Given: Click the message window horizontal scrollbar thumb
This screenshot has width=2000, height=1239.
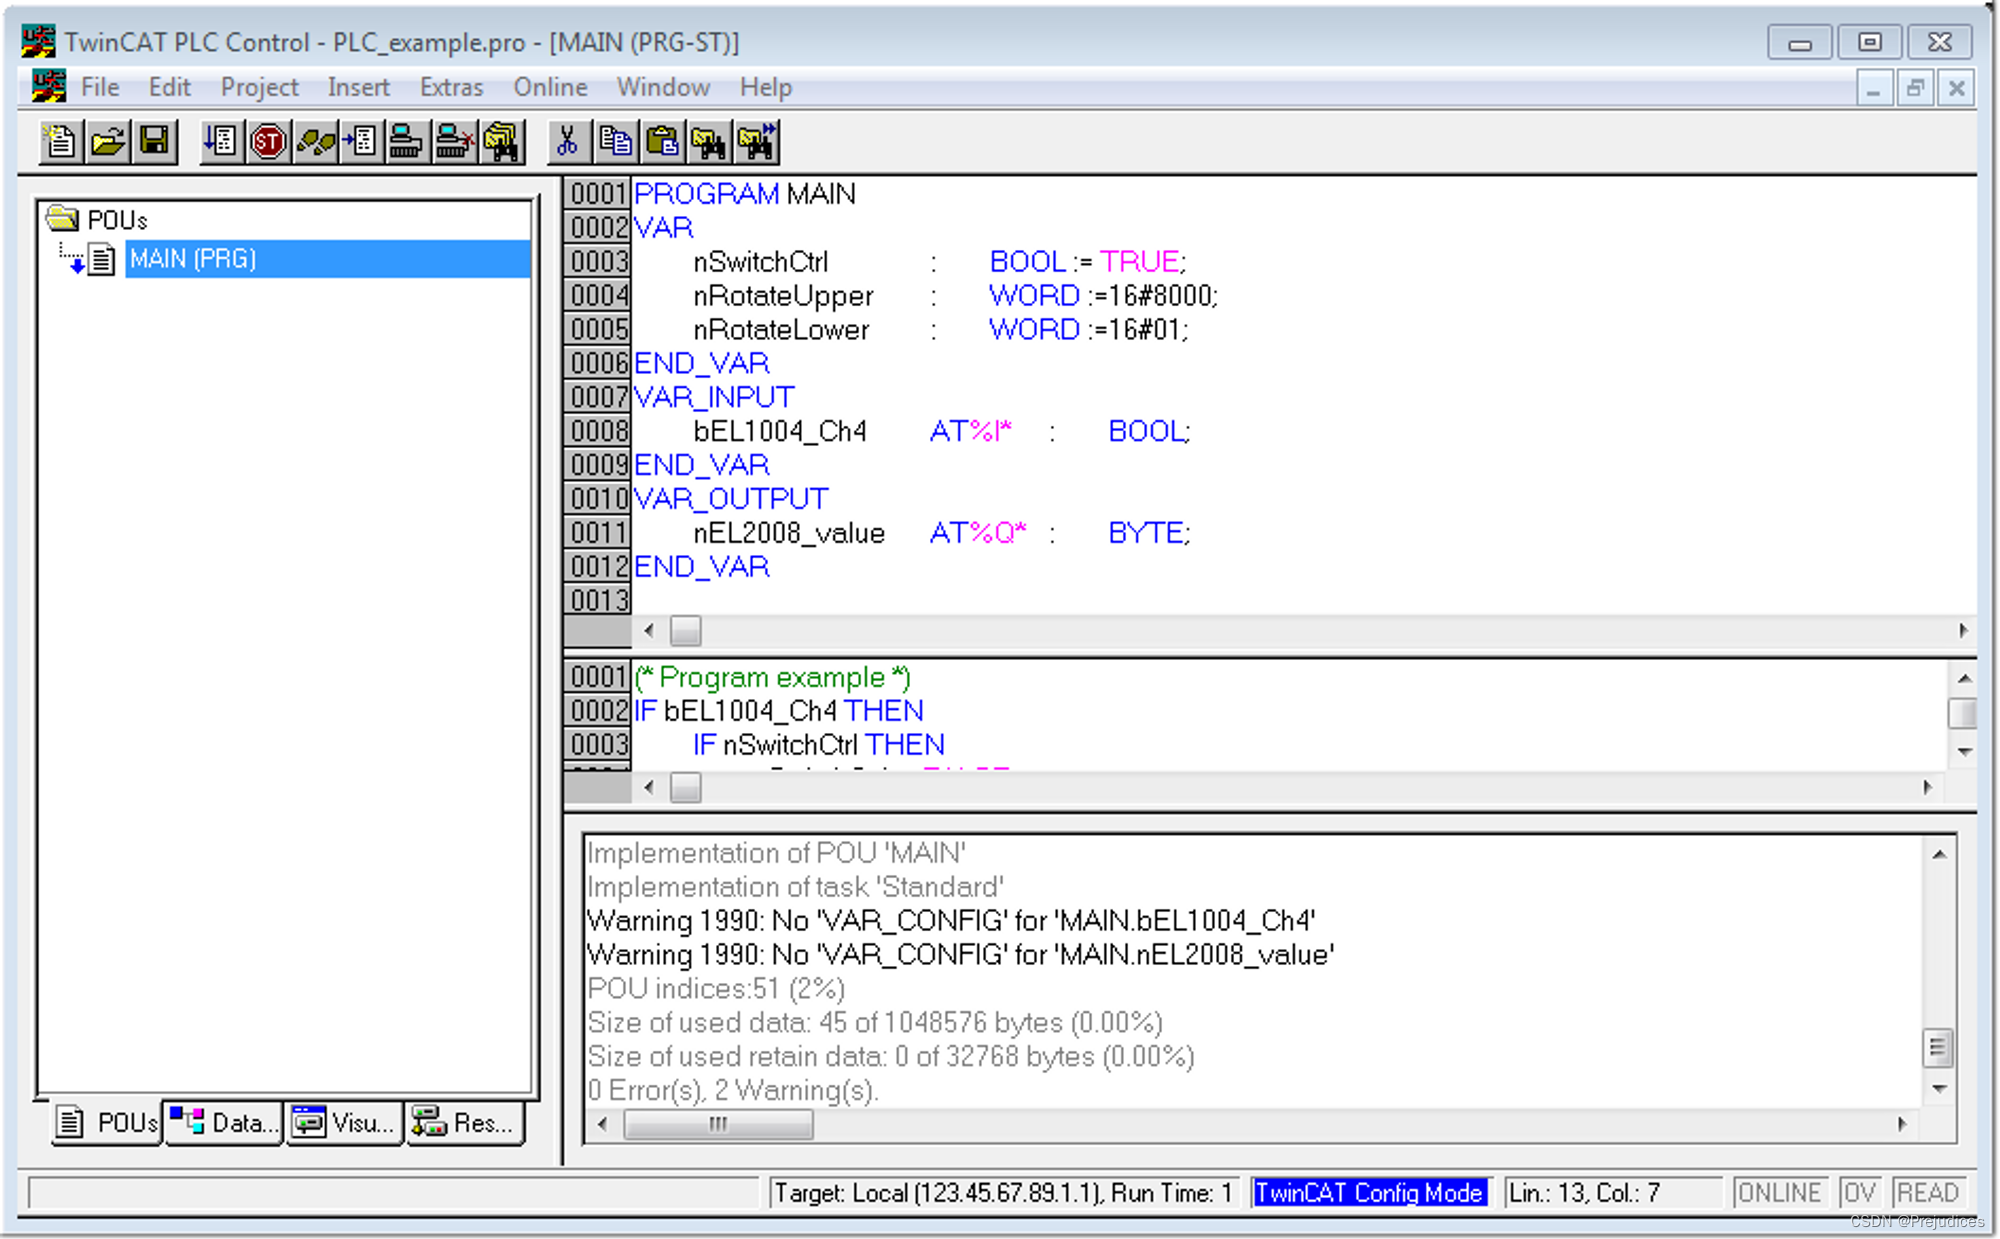Looking at the screenshot, I should click(x=718, y=1124).
